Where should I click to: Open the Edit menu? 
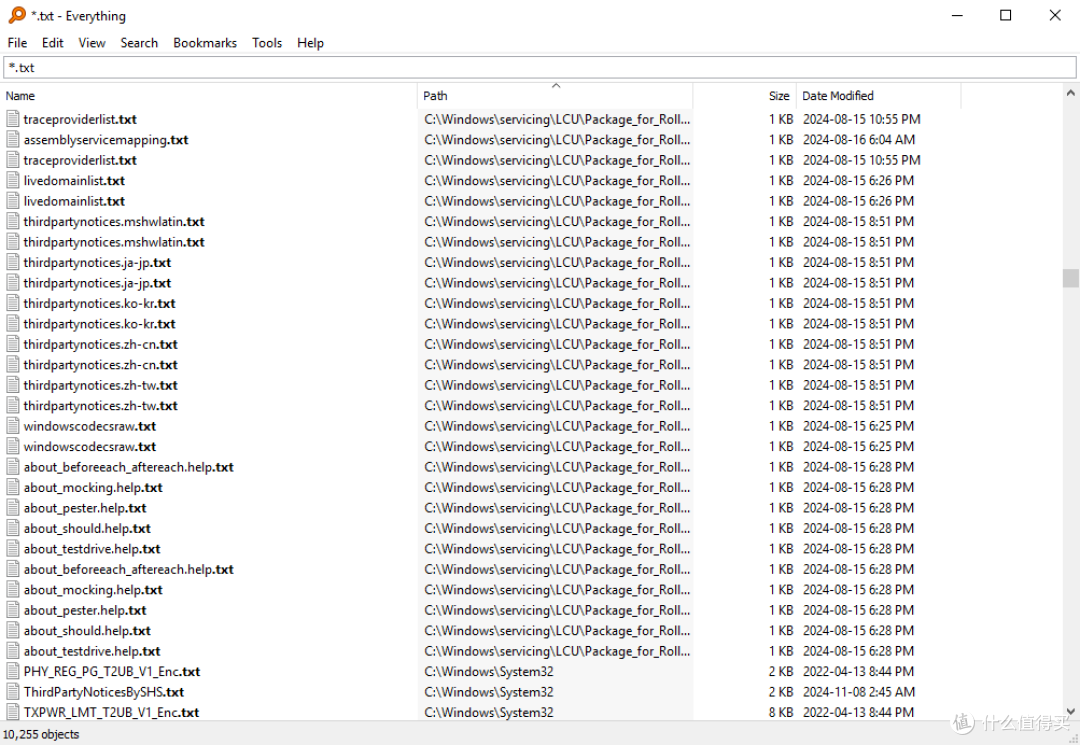[x=52, y=43]
